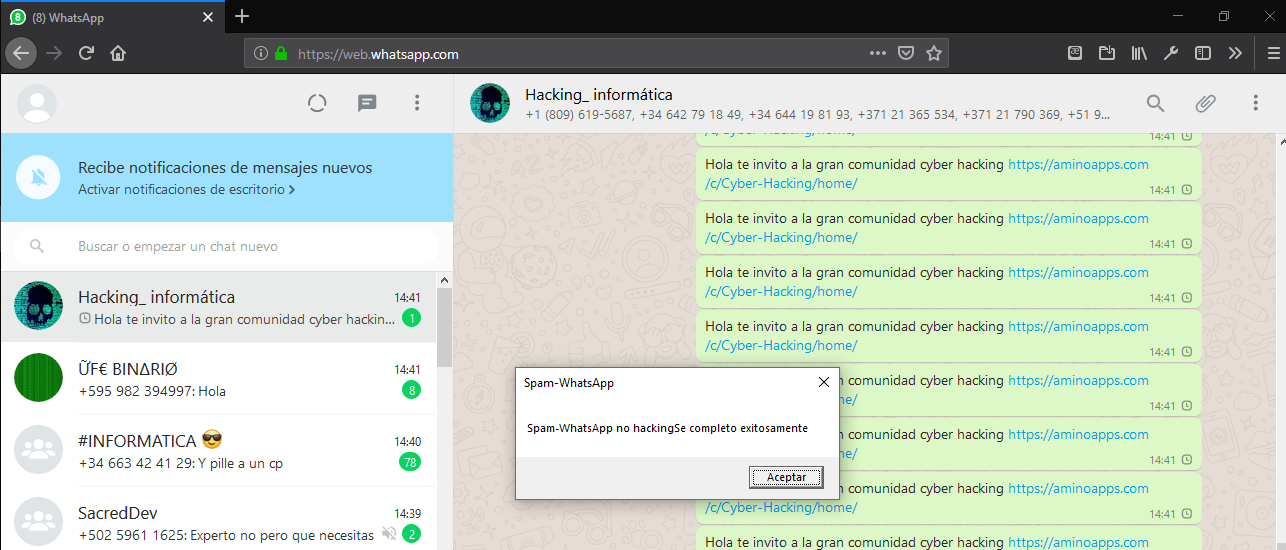Bookmark this page with star
The height and width of the screenshot is (550, 1286).
coord(934,54)
